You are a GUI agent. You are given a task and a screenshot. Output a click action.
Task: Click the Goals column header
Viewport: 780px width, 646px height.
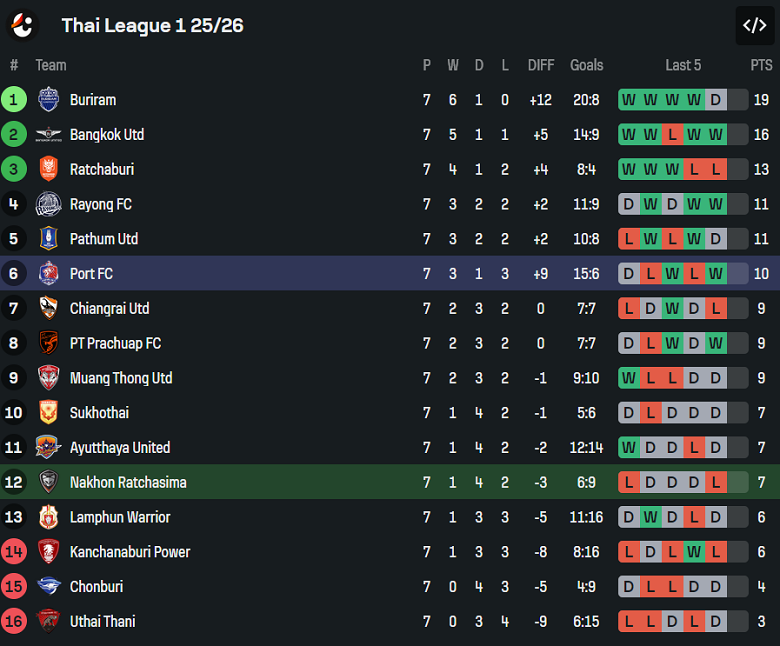[x=586, y=65]
